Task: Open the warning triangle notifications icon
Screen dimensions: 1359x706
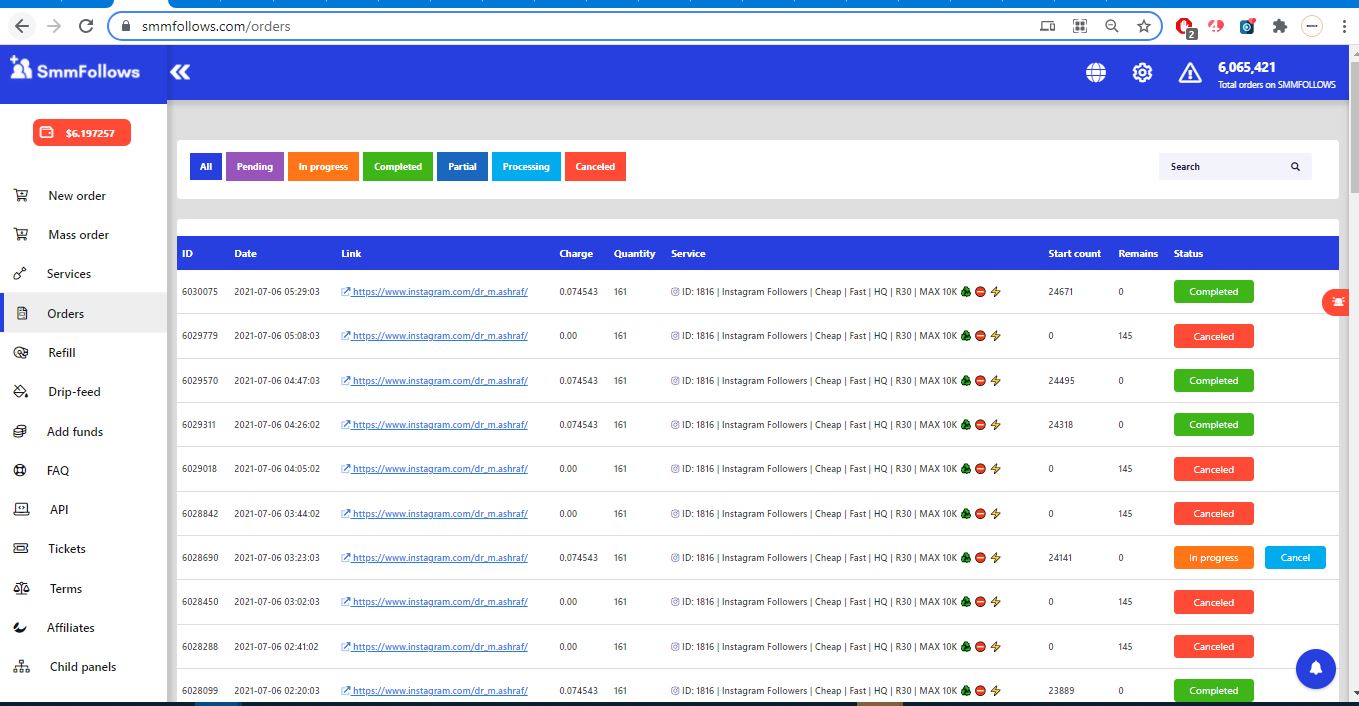Action: [1190, 72]
